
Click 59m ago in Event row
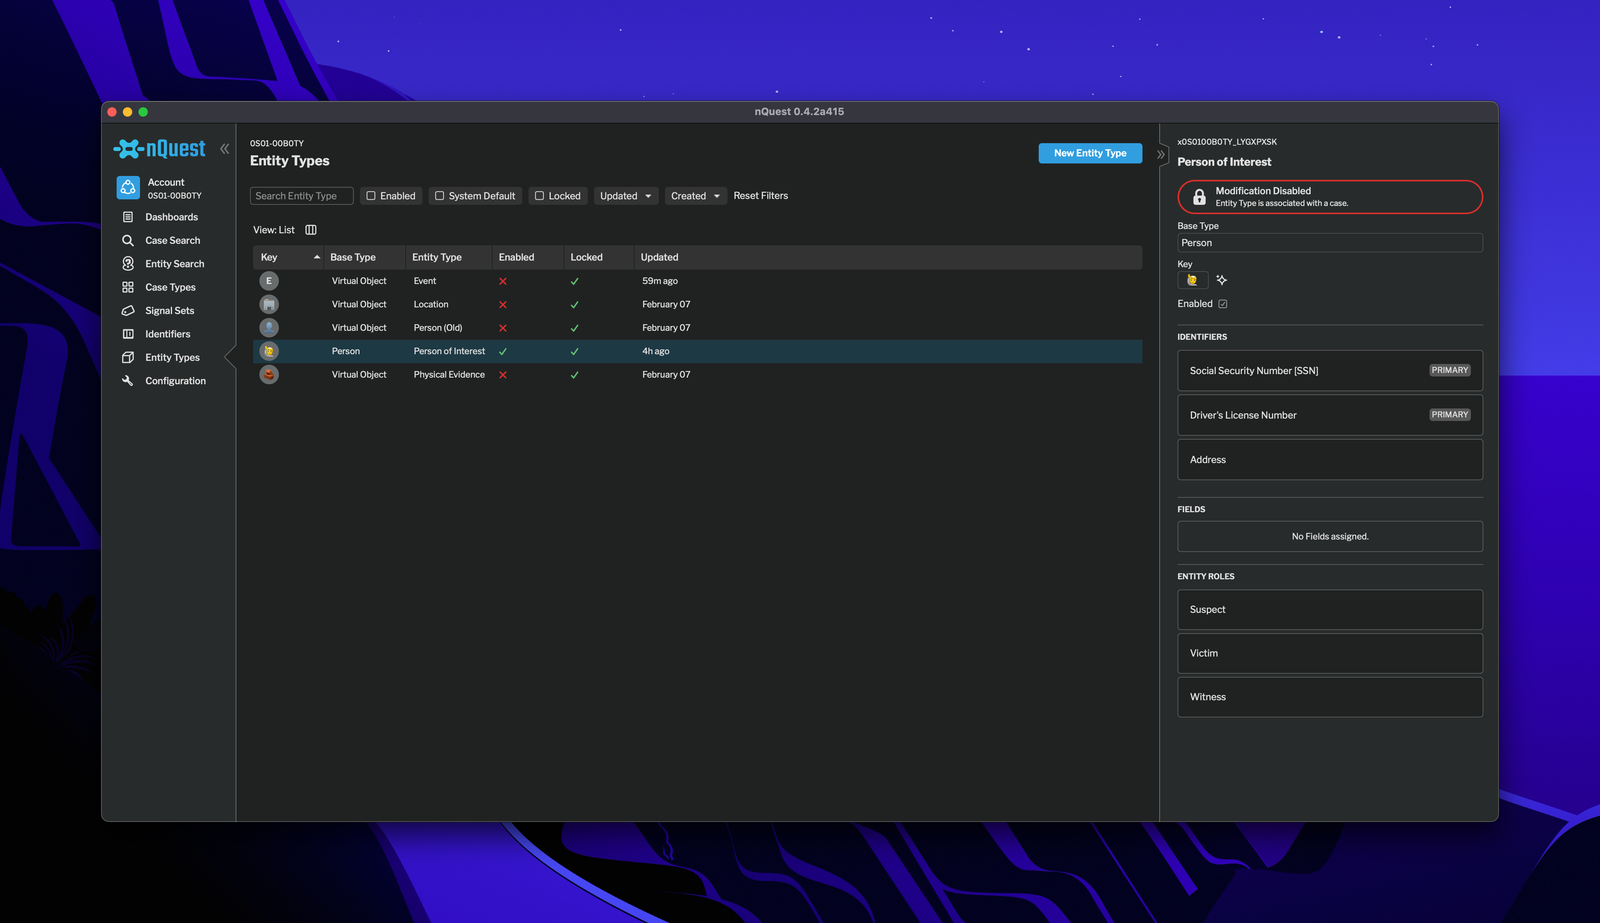coord(660,281)
